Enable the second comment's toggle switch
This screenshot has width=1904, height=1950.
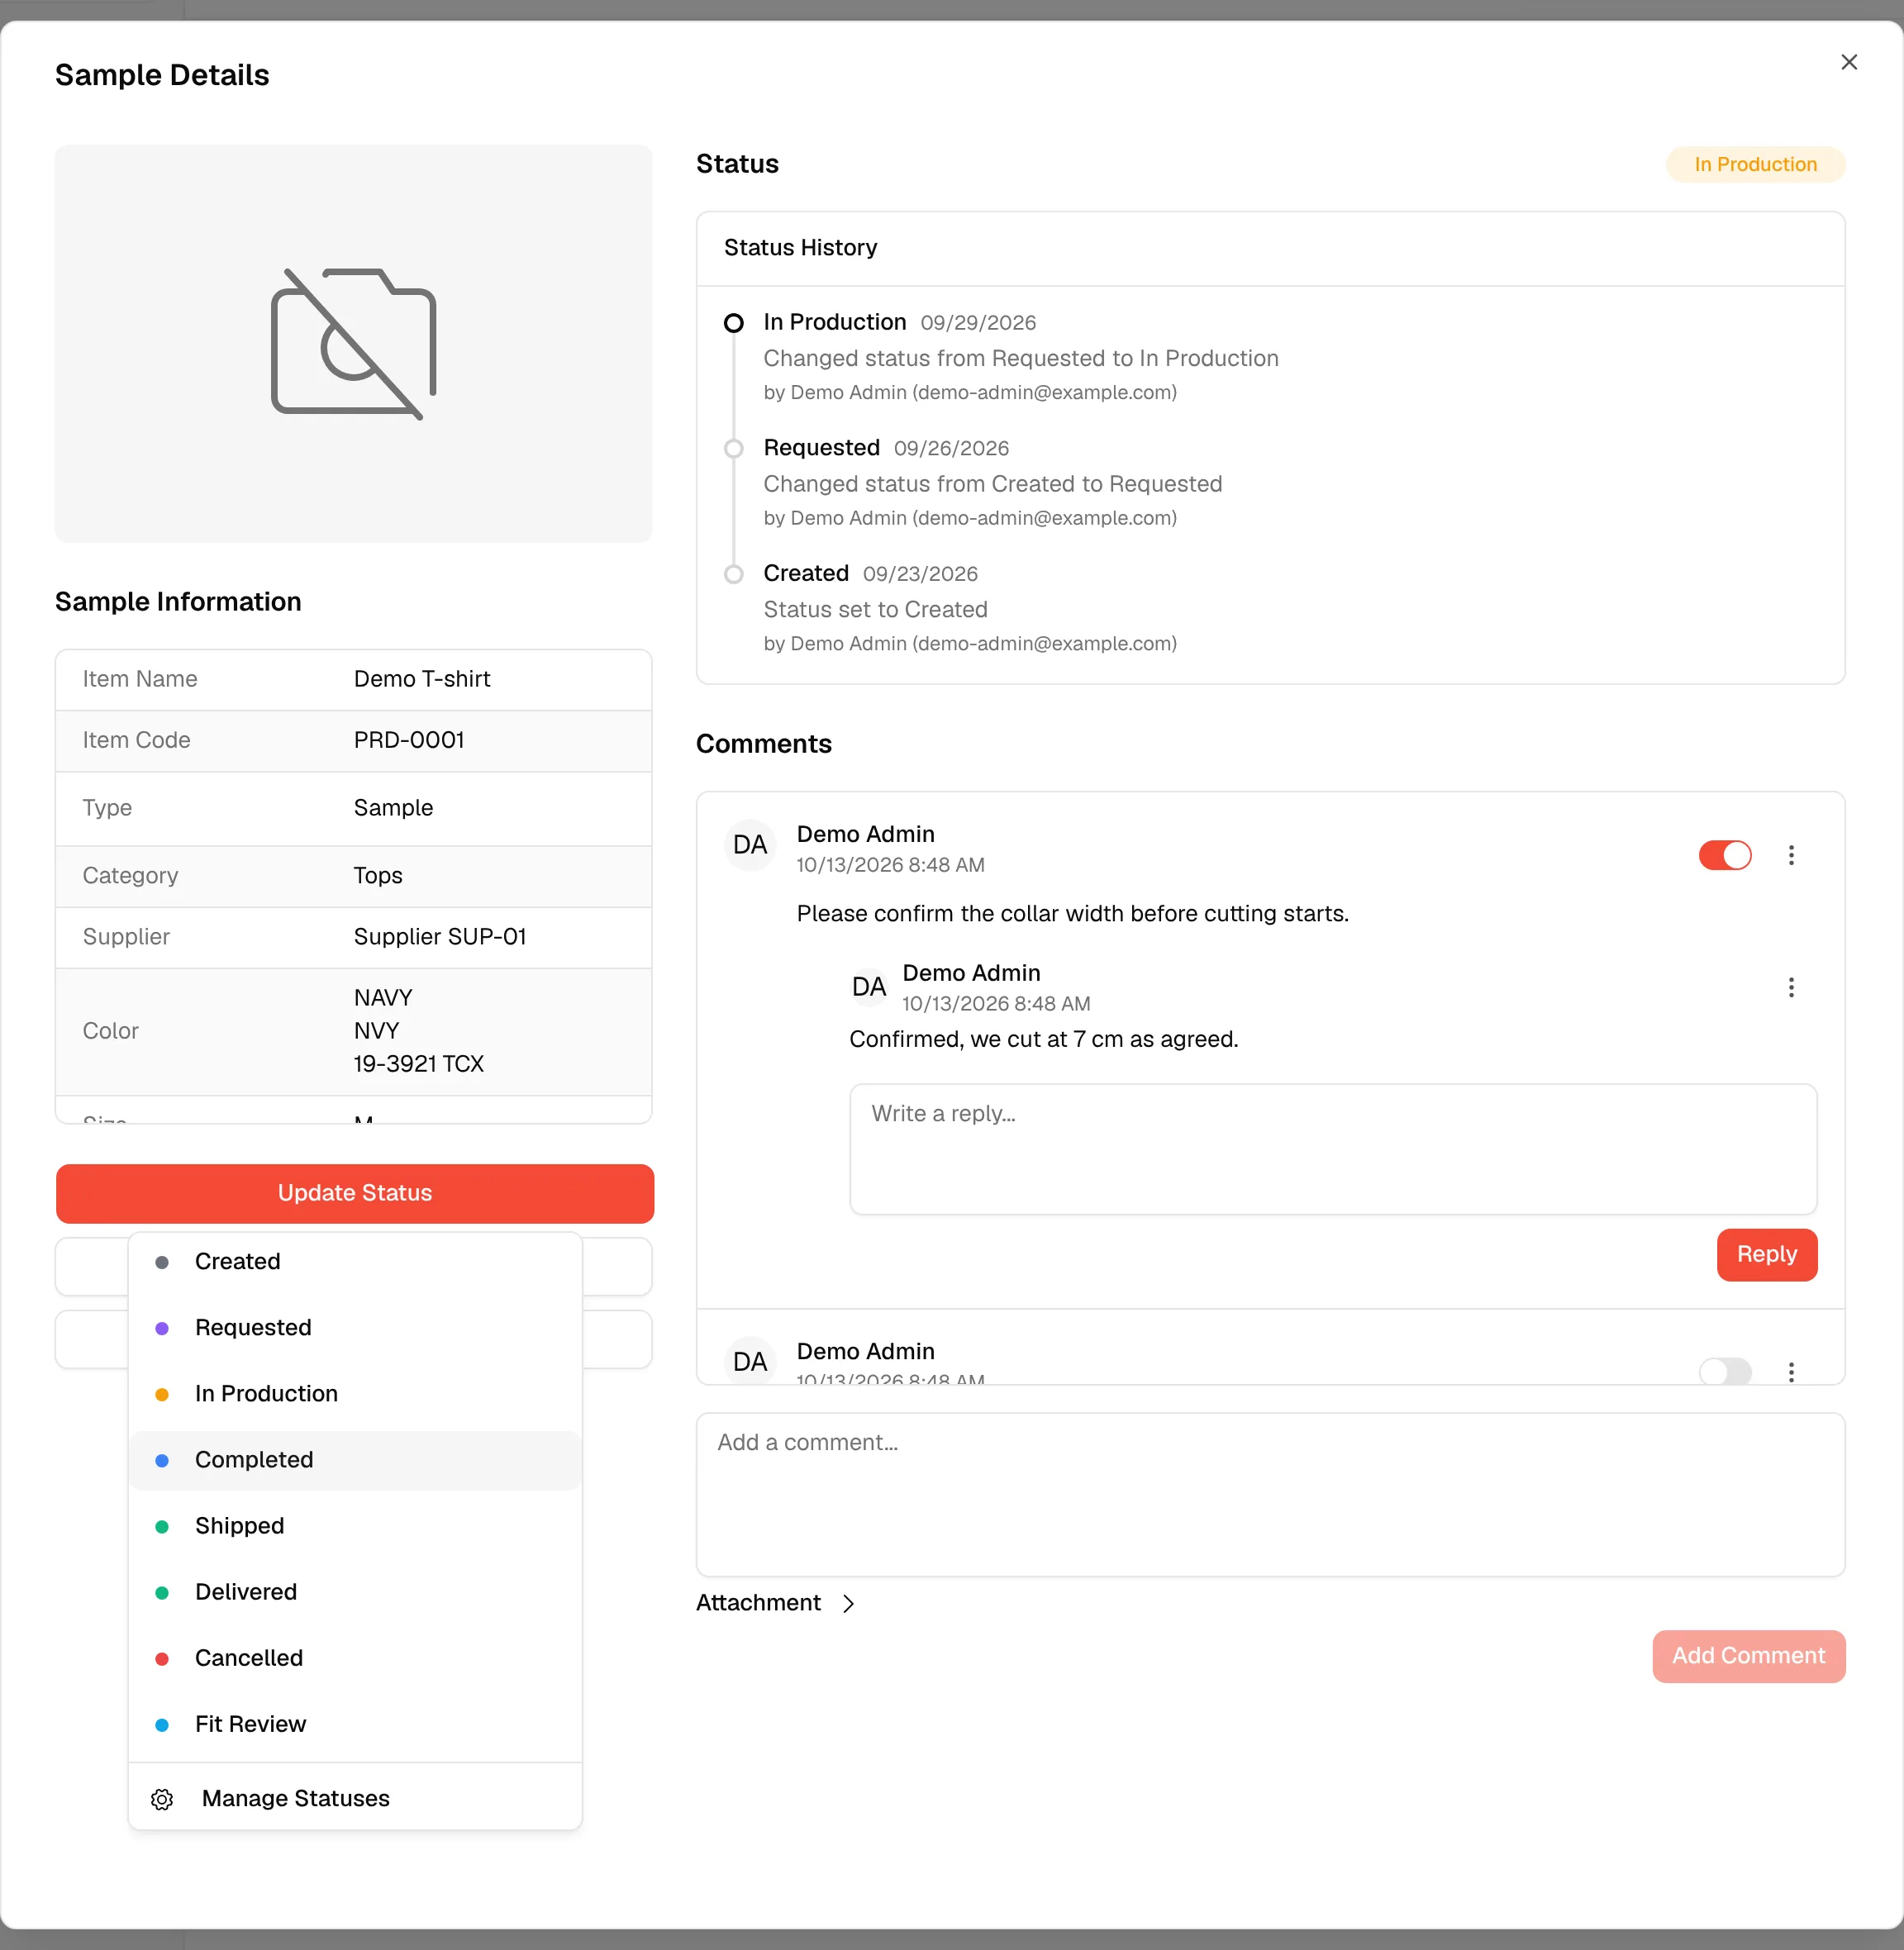[1724, 1371]
